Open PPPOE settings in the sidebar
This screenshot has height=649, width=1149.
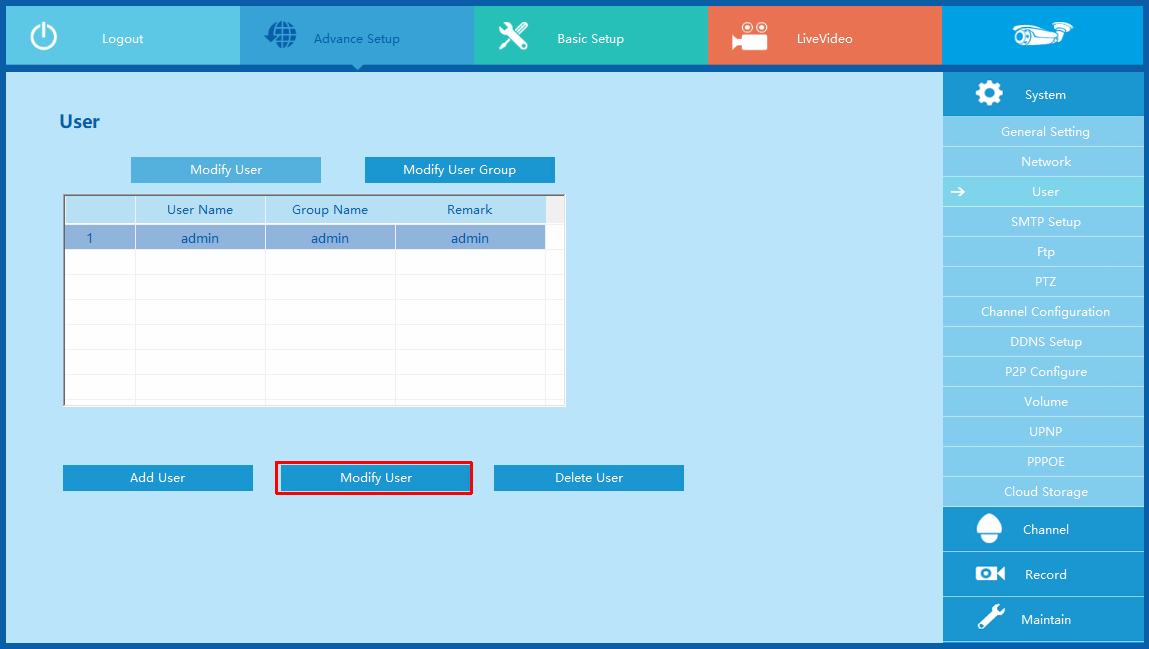[1043, 462]
